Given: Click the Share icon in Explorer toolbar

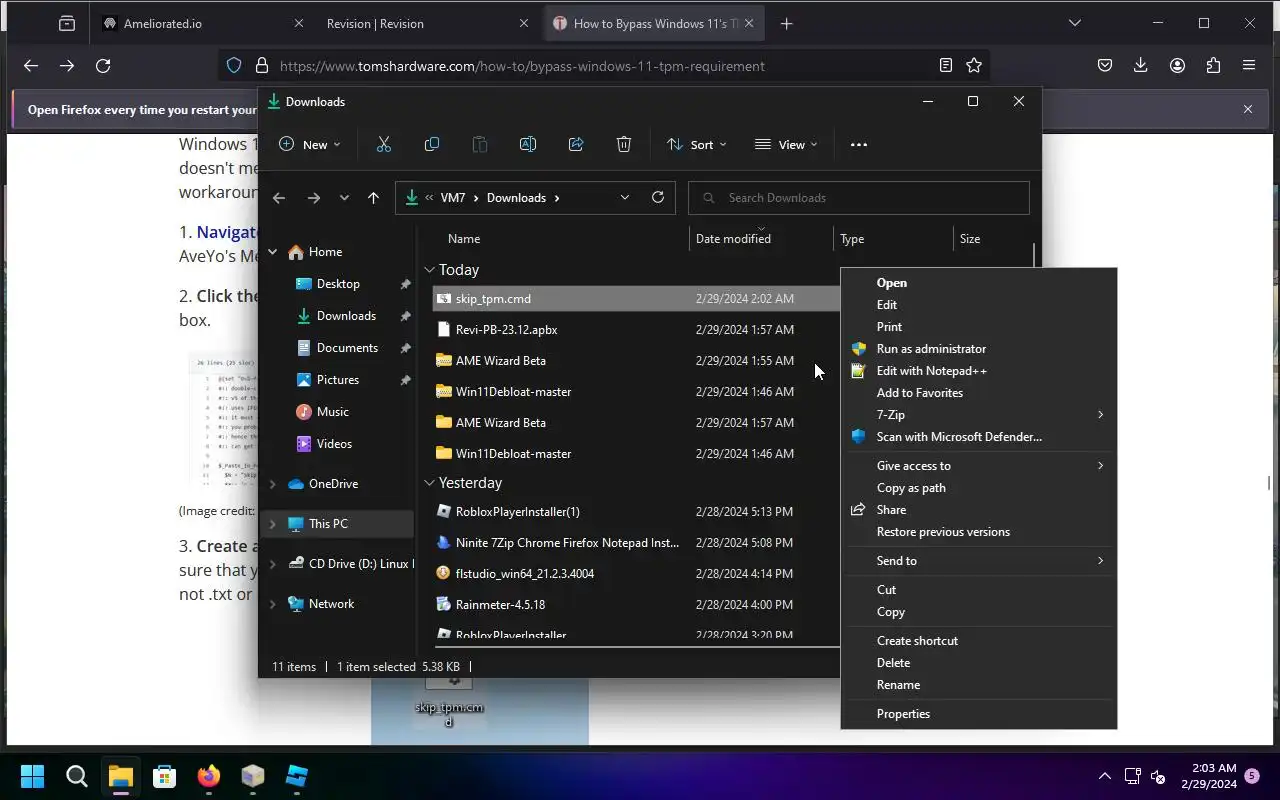Looking at the screenshot, I should click(576, 144).
